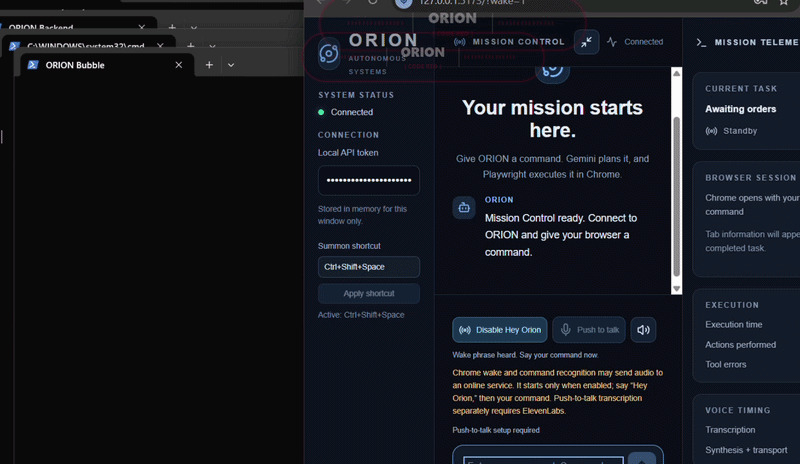Image resolution: width=800 pixels, height=464 pixels.
Task: Click the "Local API token" label
Action: tap(348, 153)
